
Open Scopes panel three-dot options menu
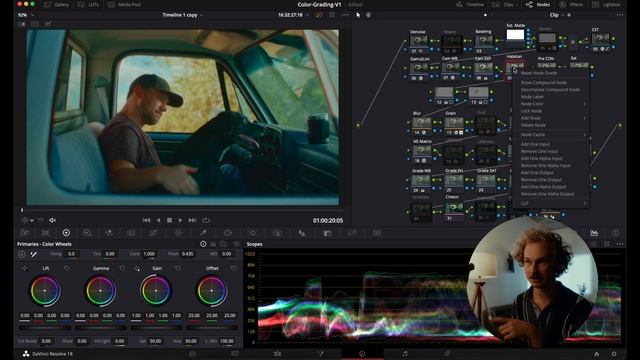pos(620,244)
